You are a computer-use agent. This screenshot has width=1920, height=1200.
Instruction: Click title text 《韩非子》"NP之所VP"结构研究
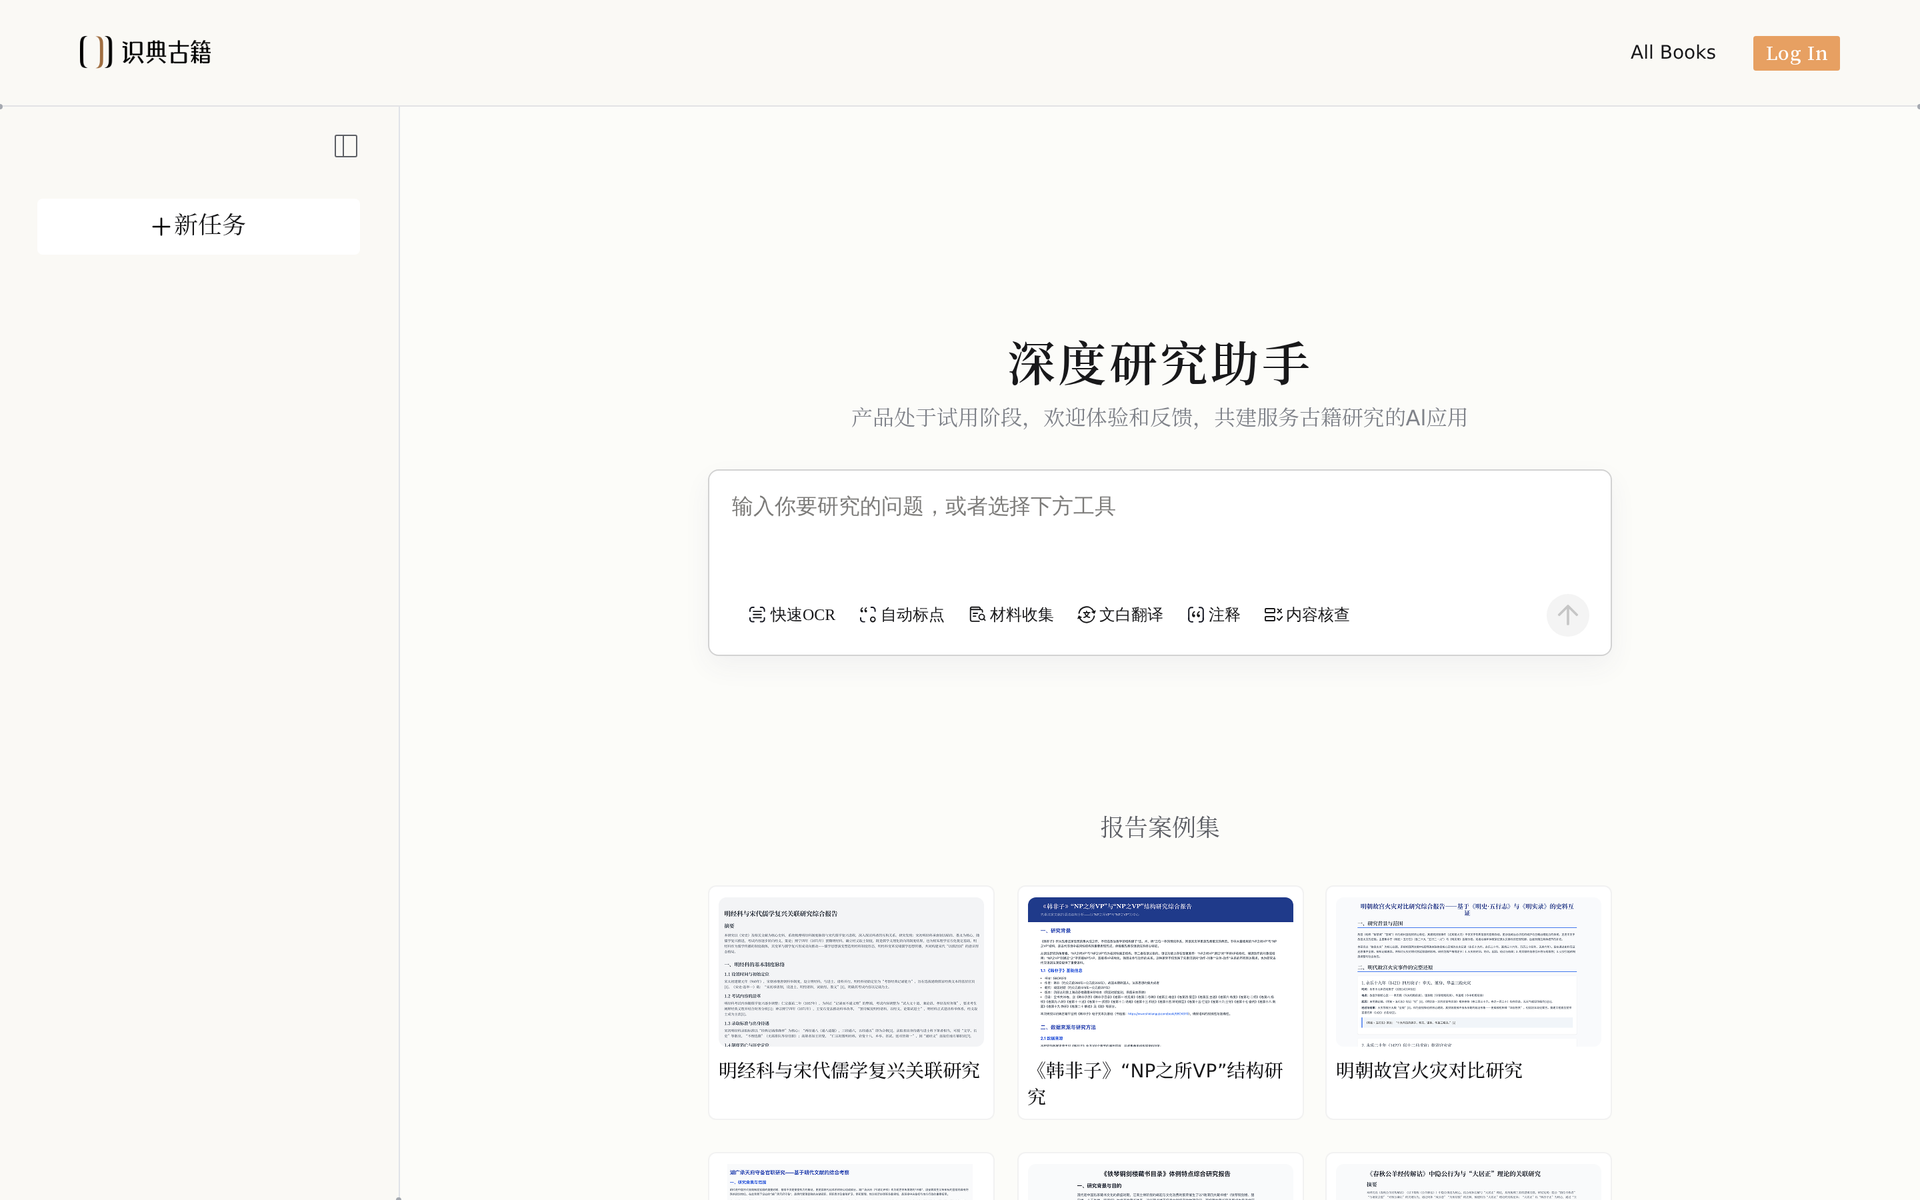click(x=1155, y=1084)
